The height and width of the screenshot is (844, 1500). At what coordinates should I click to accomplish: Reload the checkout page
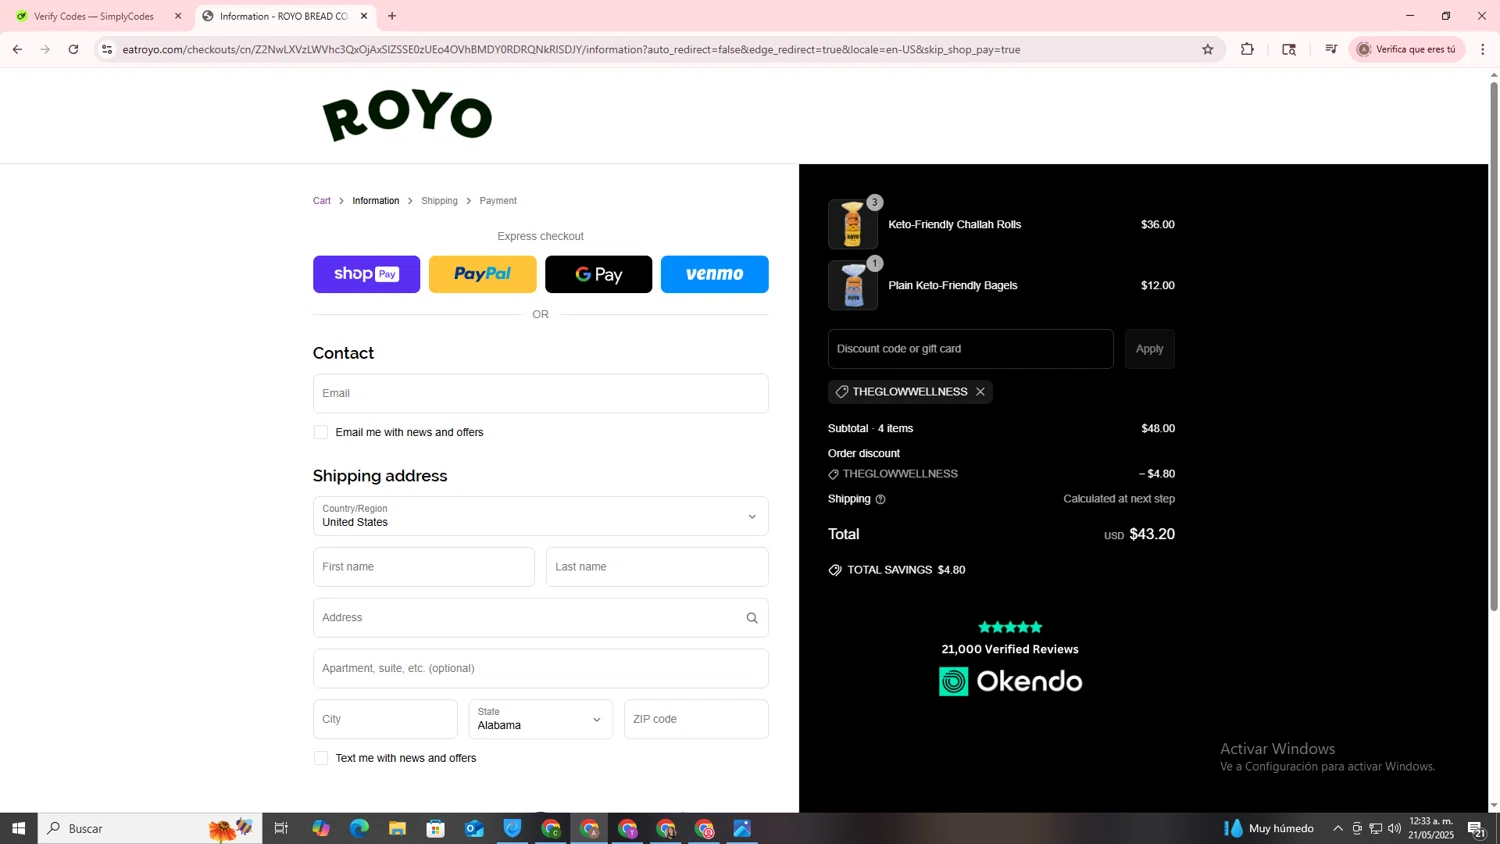(x=73, y=49)
